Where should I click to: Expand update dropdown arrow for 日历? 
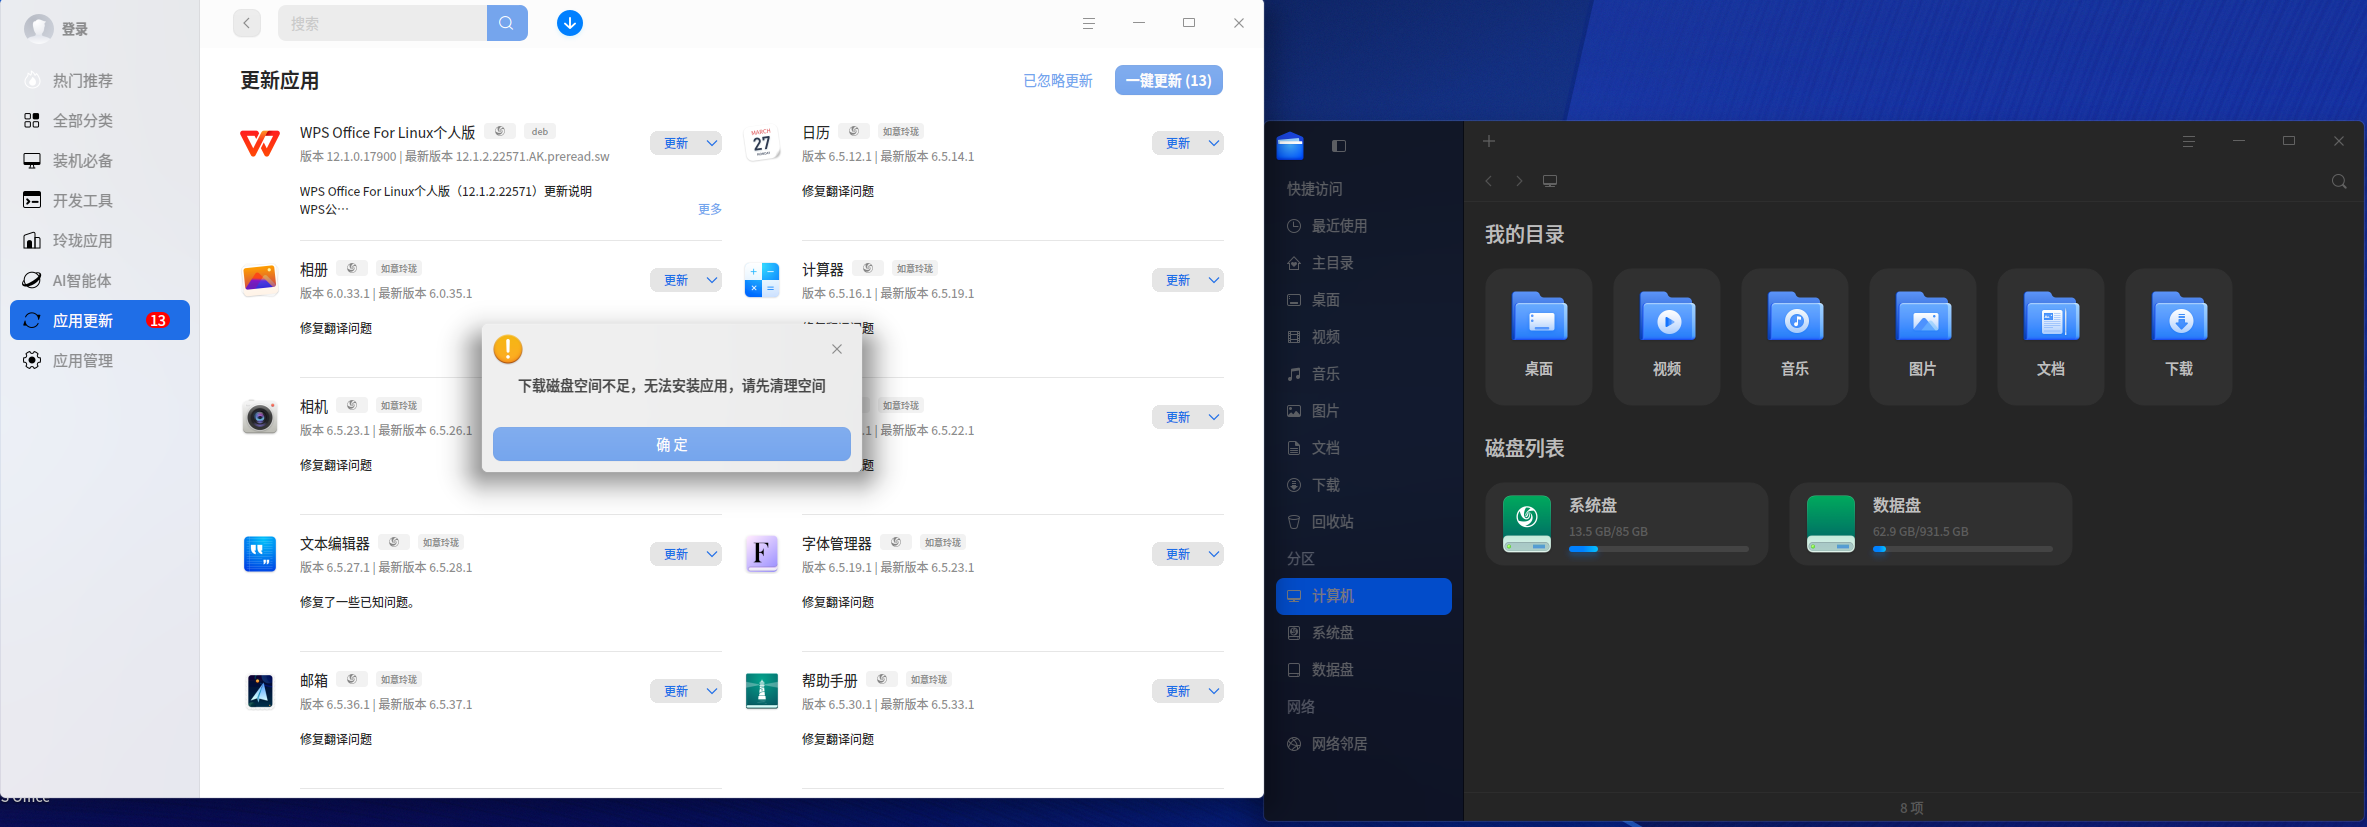(1214, 143)
